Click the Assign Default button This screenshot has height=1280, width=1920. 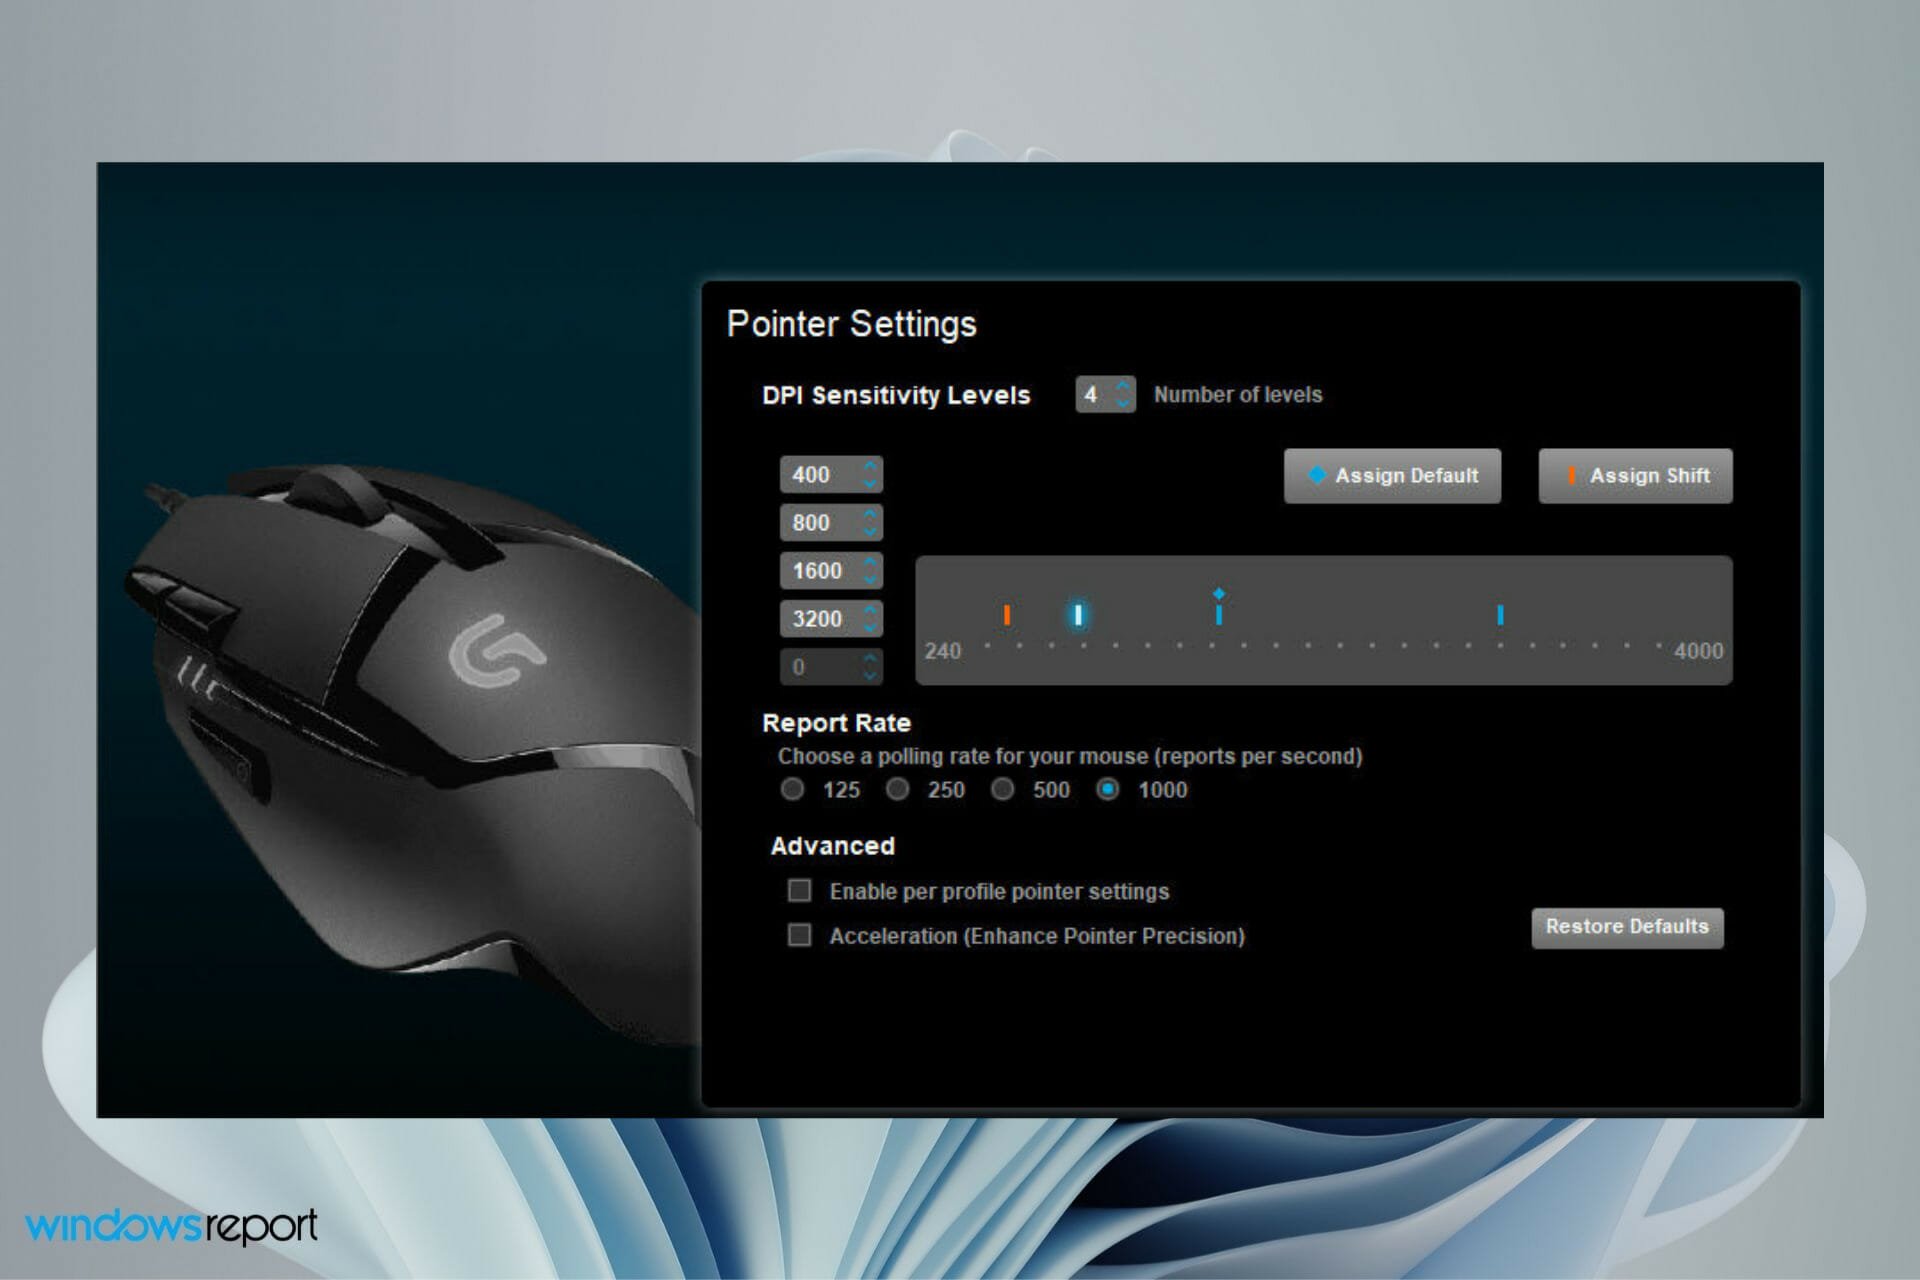point(1393,476)
